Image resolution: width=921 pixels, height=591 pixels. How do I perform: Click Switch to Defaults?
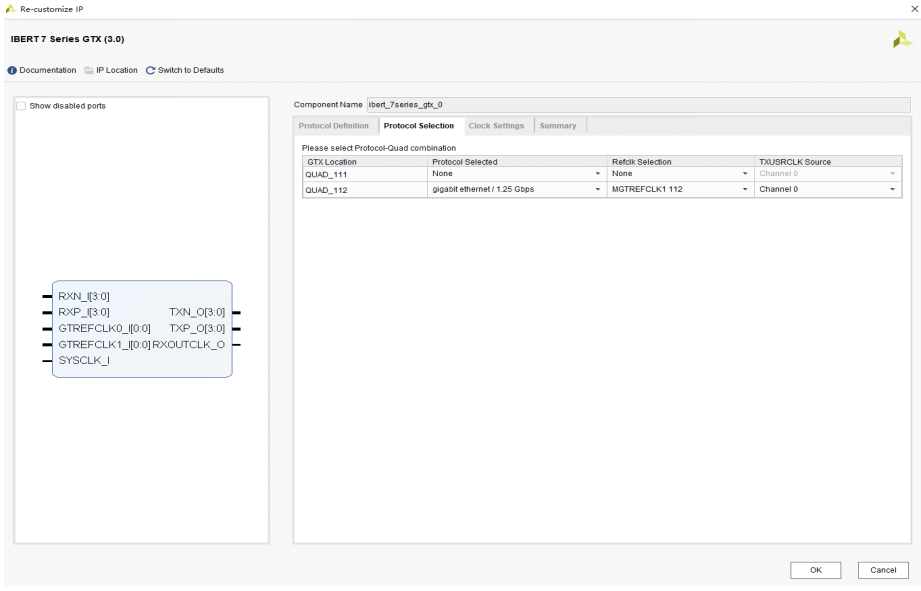pos(191,70)
